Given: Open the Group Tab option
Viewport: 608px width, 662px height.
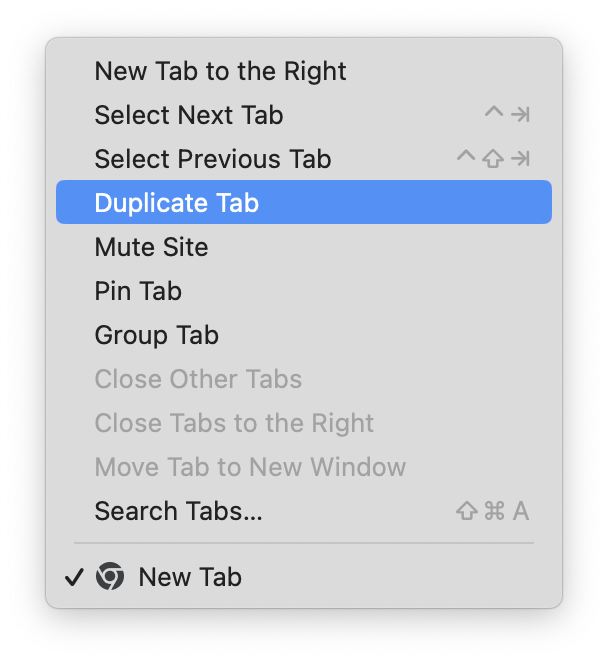Looking at the screenshot, I should point(304,335).
